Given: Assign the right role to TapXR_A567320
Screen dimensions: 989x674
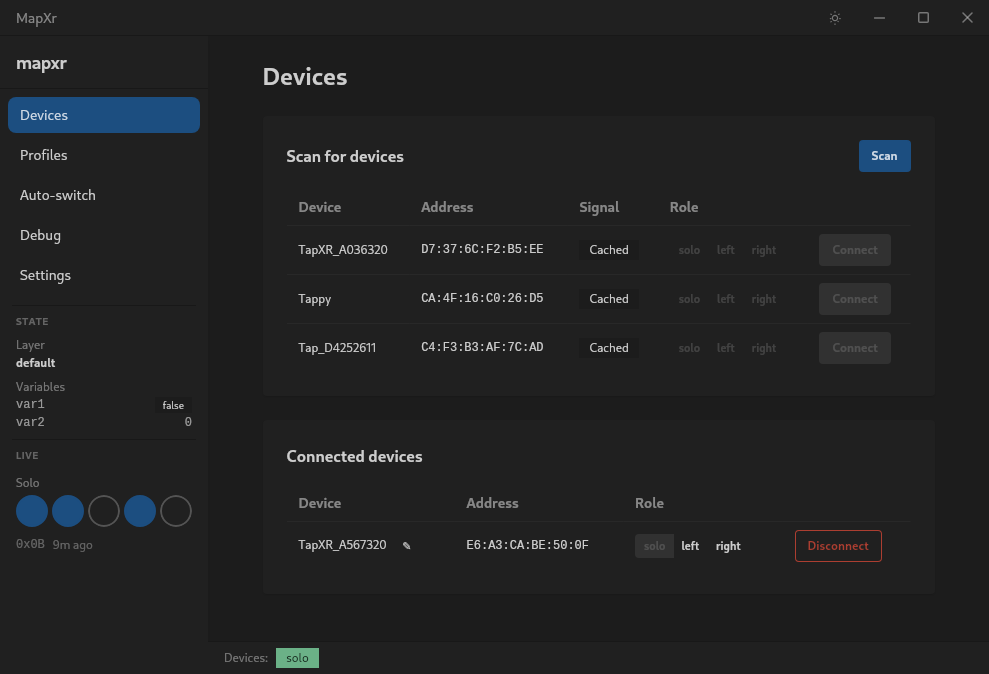Looking at the screenshot, I should tap(728, 545).
